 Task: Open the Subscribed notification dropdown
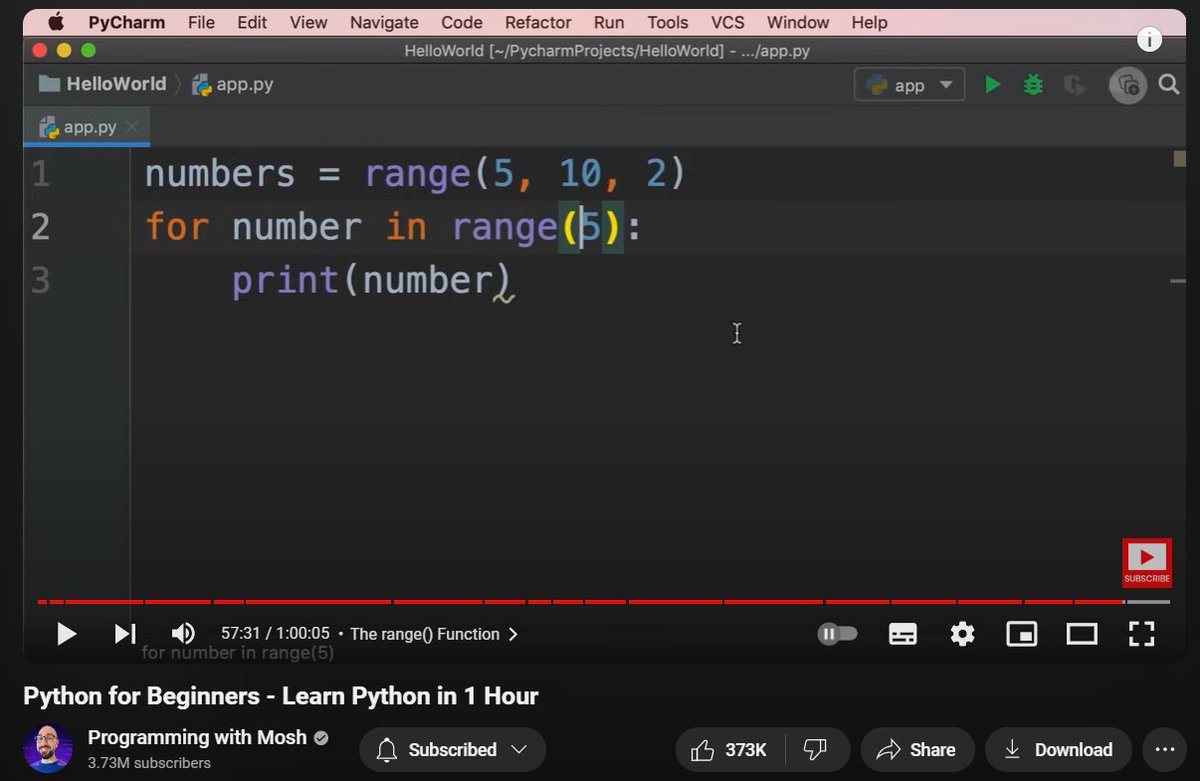tap(452, 750)
